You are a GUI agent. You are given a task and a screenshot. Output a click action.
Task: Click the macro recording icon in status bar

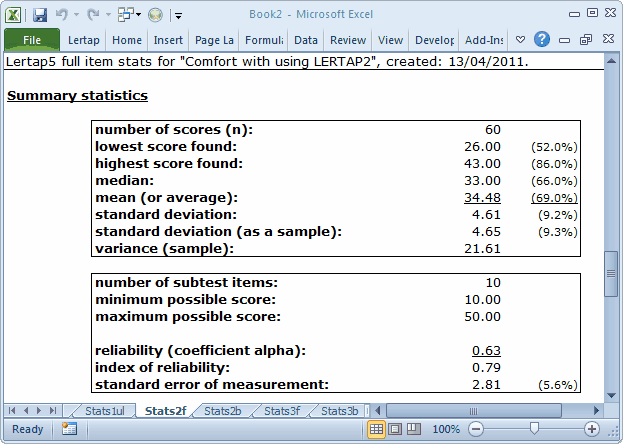(x=70, y=429)
